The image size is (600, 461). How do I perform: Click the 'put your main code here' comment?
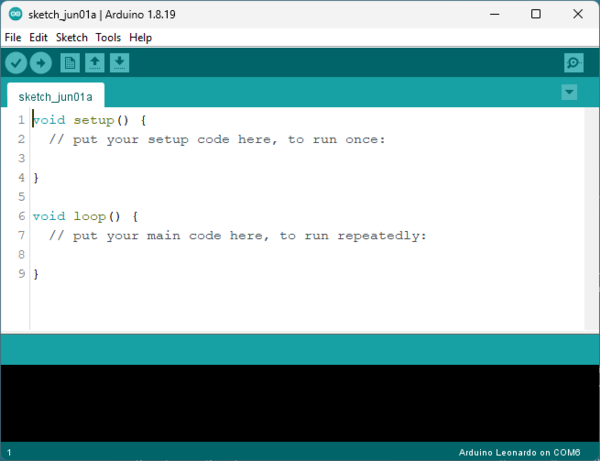click(x=238, y=236)
